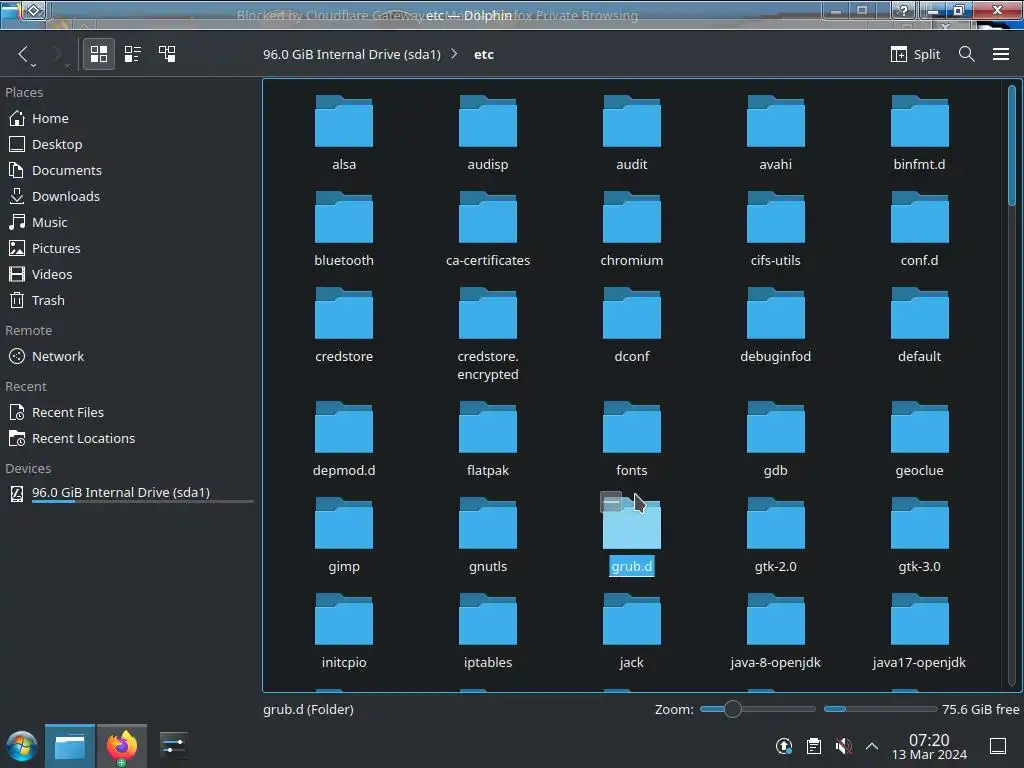Open the search tool magnifier
1024x768 pixels.
coord(967,54)
